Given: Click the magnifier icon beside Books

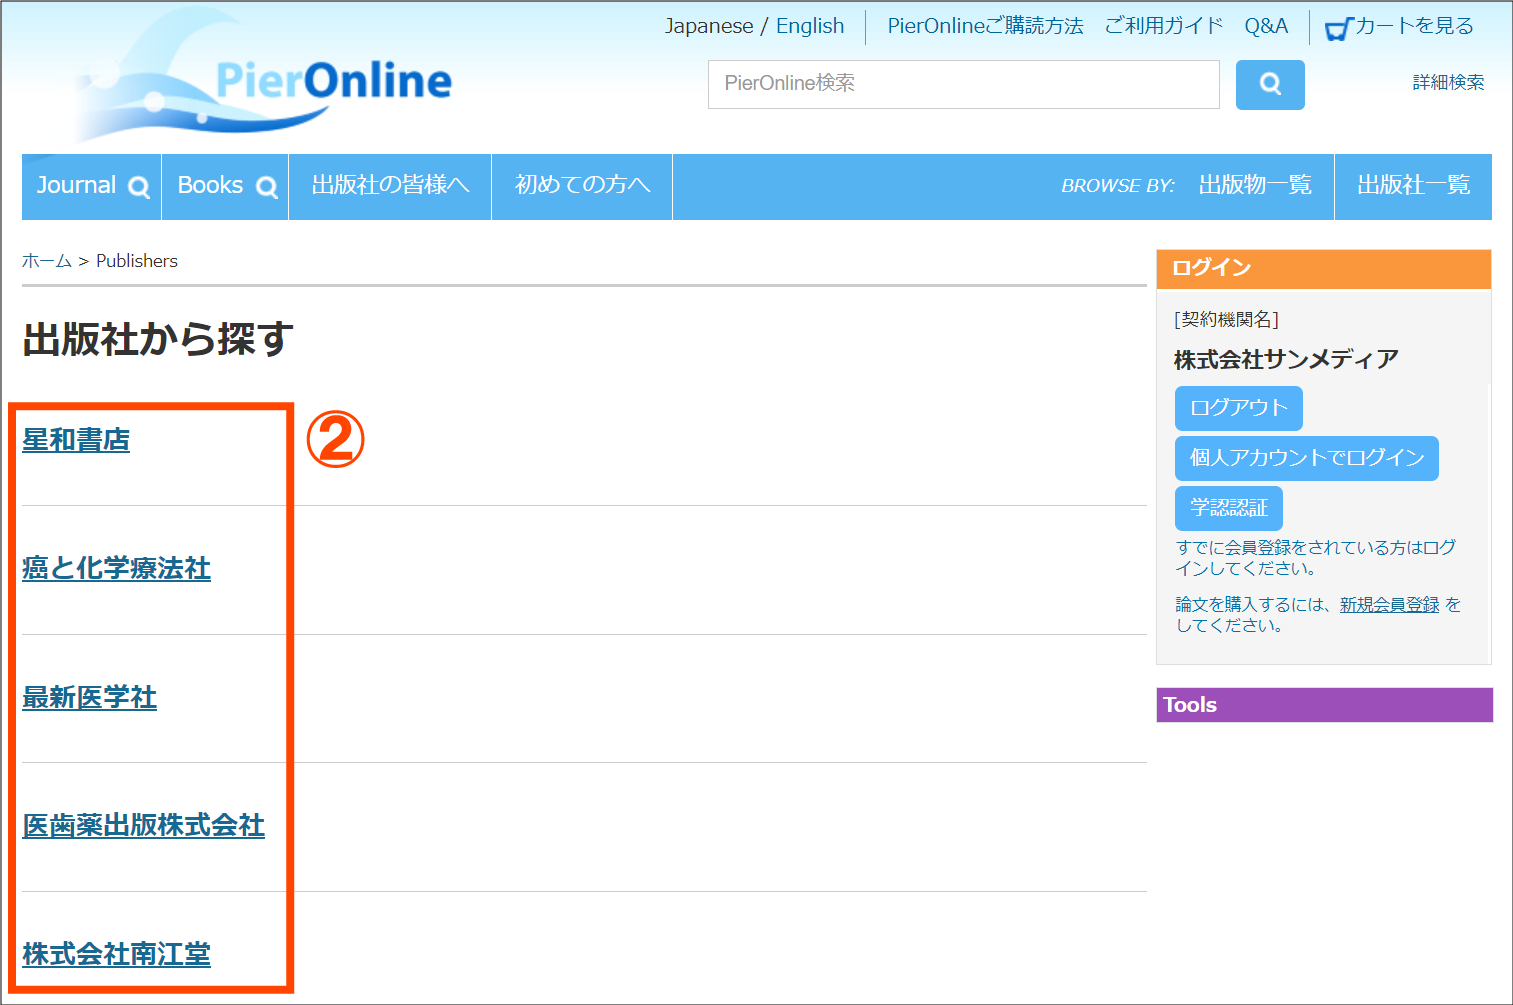Looking at the screenshot, I should point(266,187).
